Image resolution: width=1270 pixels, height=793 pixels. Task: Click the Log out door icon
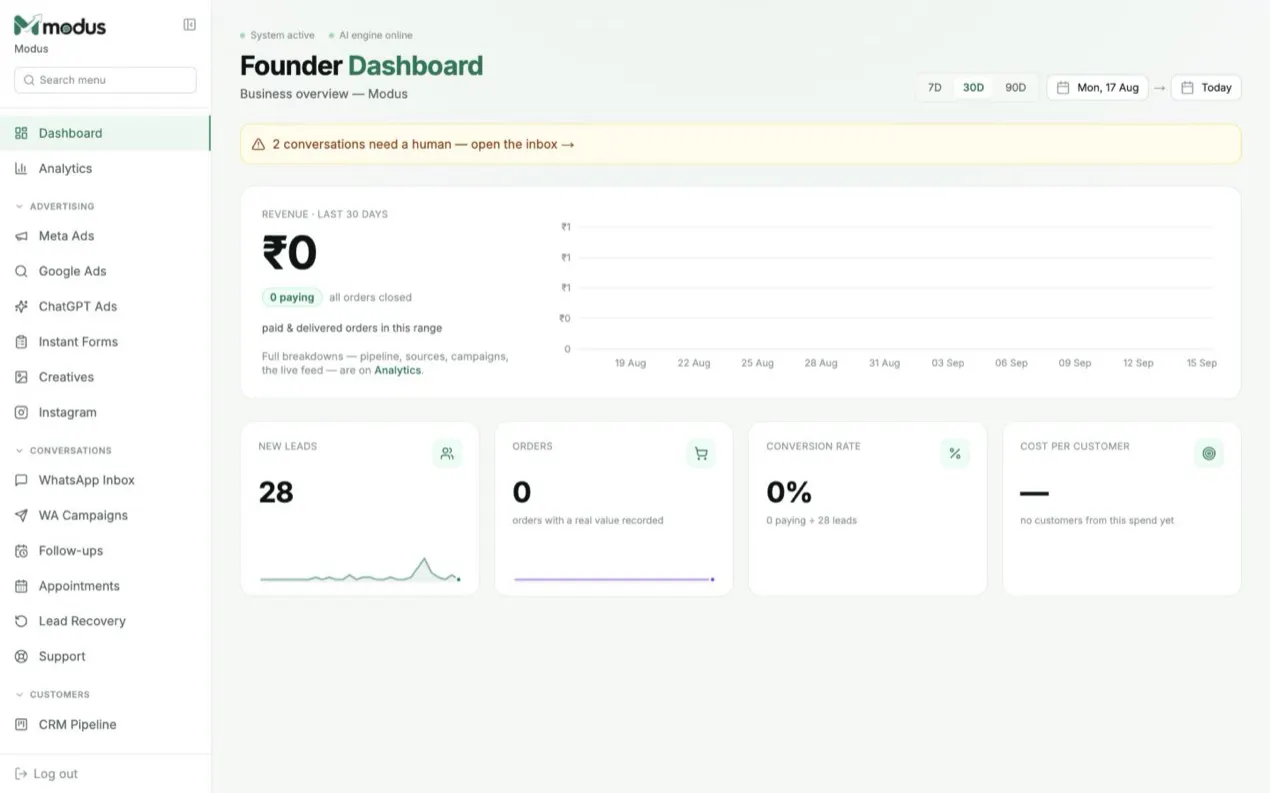(21, 774)
